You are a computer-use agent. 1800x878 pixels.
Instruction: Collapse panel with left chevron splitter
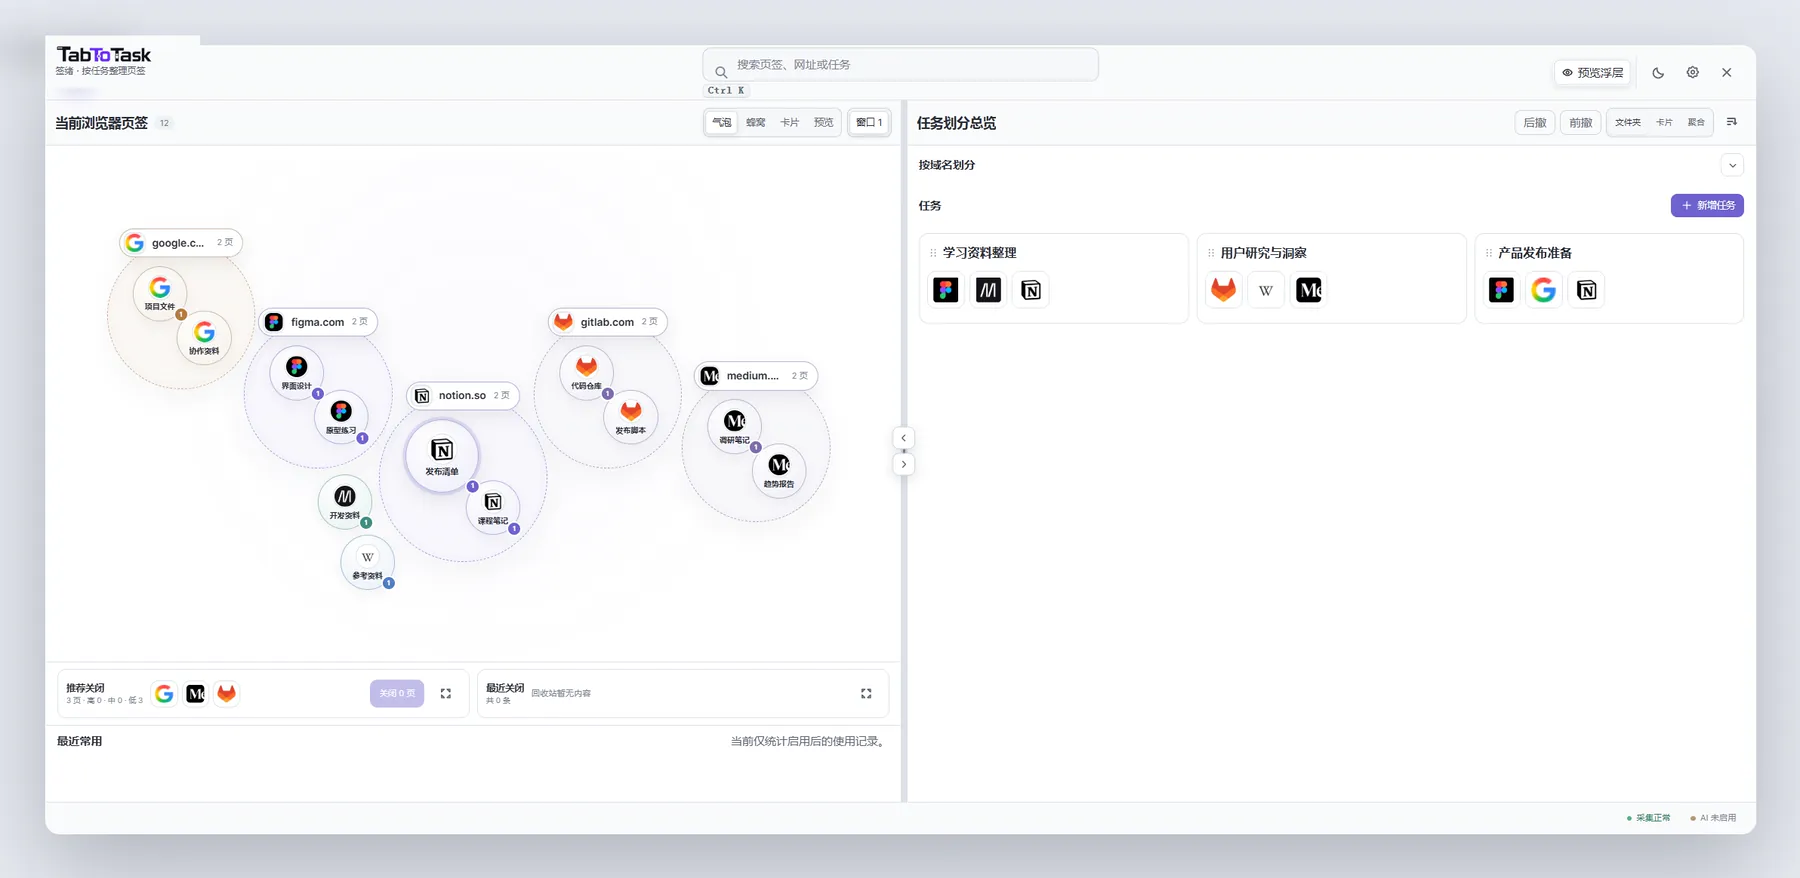point(903,438)
